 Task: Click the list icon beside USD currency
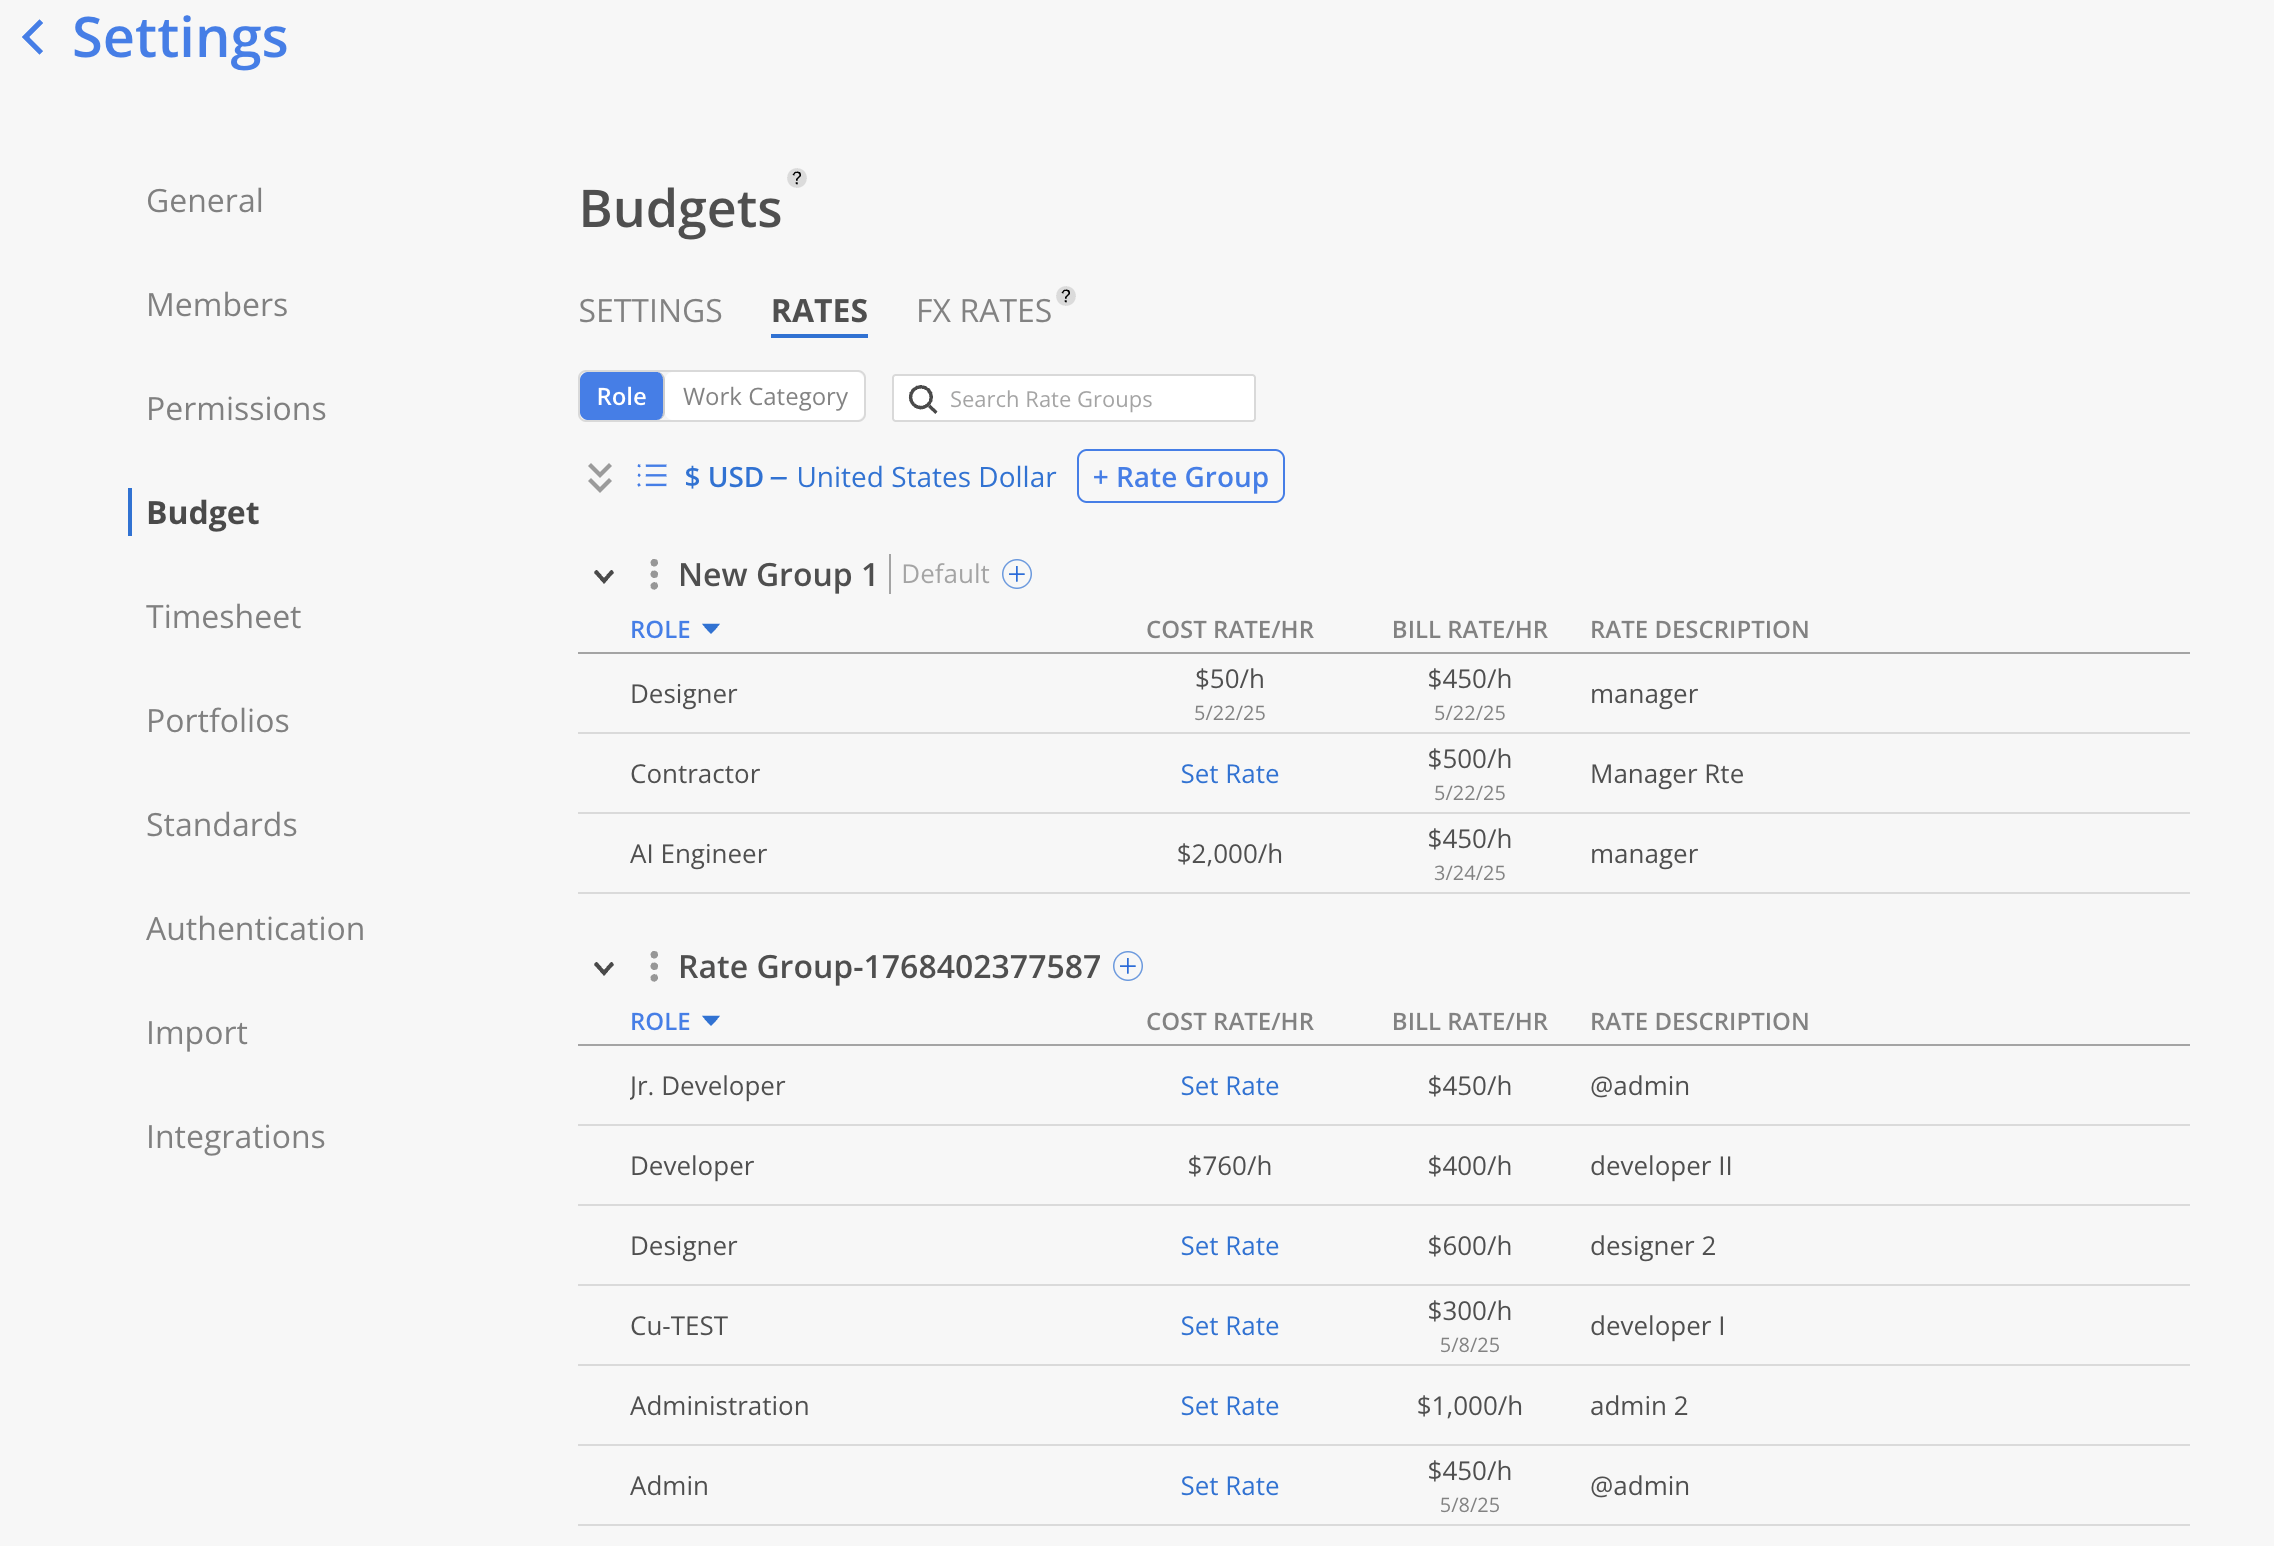(652, 476)
